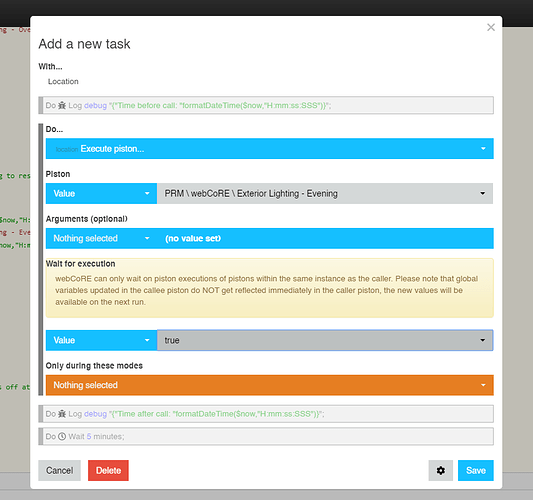Open the Execute piston command dropdown
Image resolution: width=533 pixels, height=500 pixels.
pyautogui.click(x=270, y=149)
